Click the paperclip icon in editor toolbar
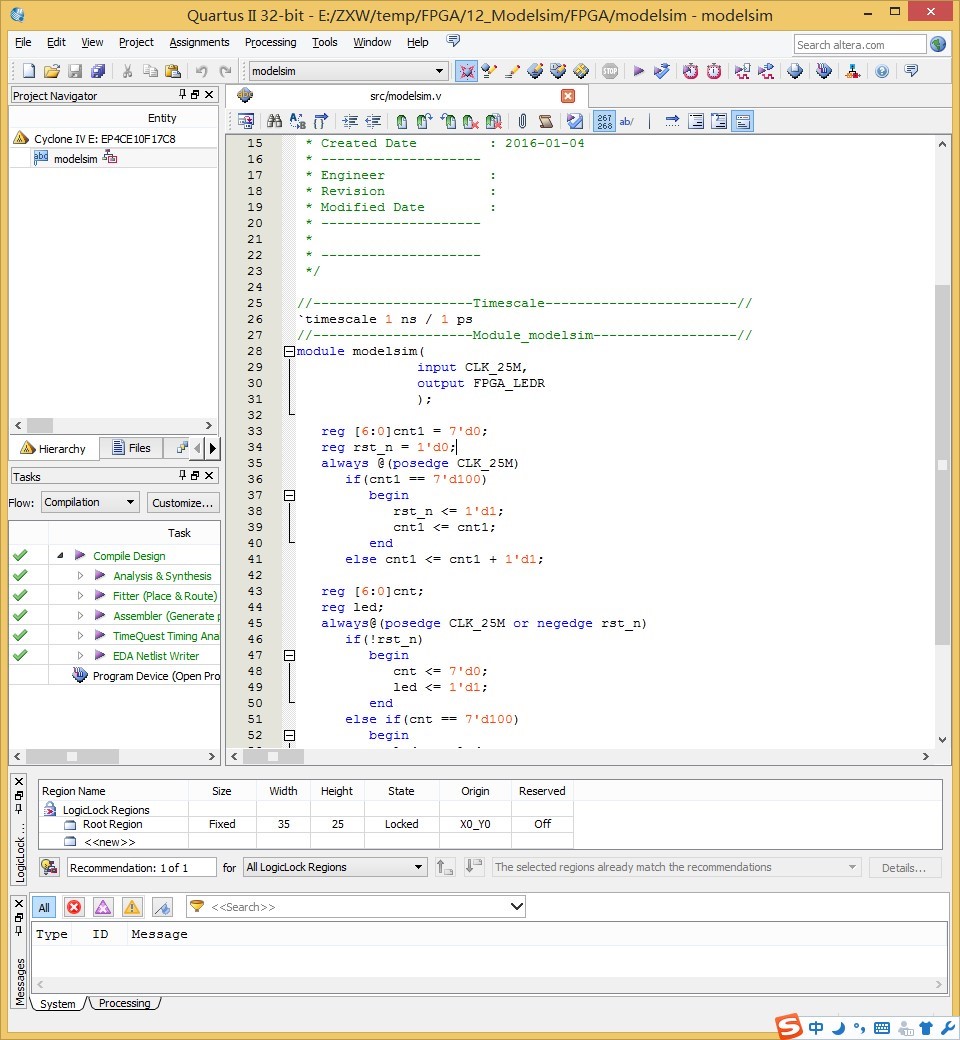Viewport: 960px width, 1040px height. pyautogui.click(x=522, y=121)
